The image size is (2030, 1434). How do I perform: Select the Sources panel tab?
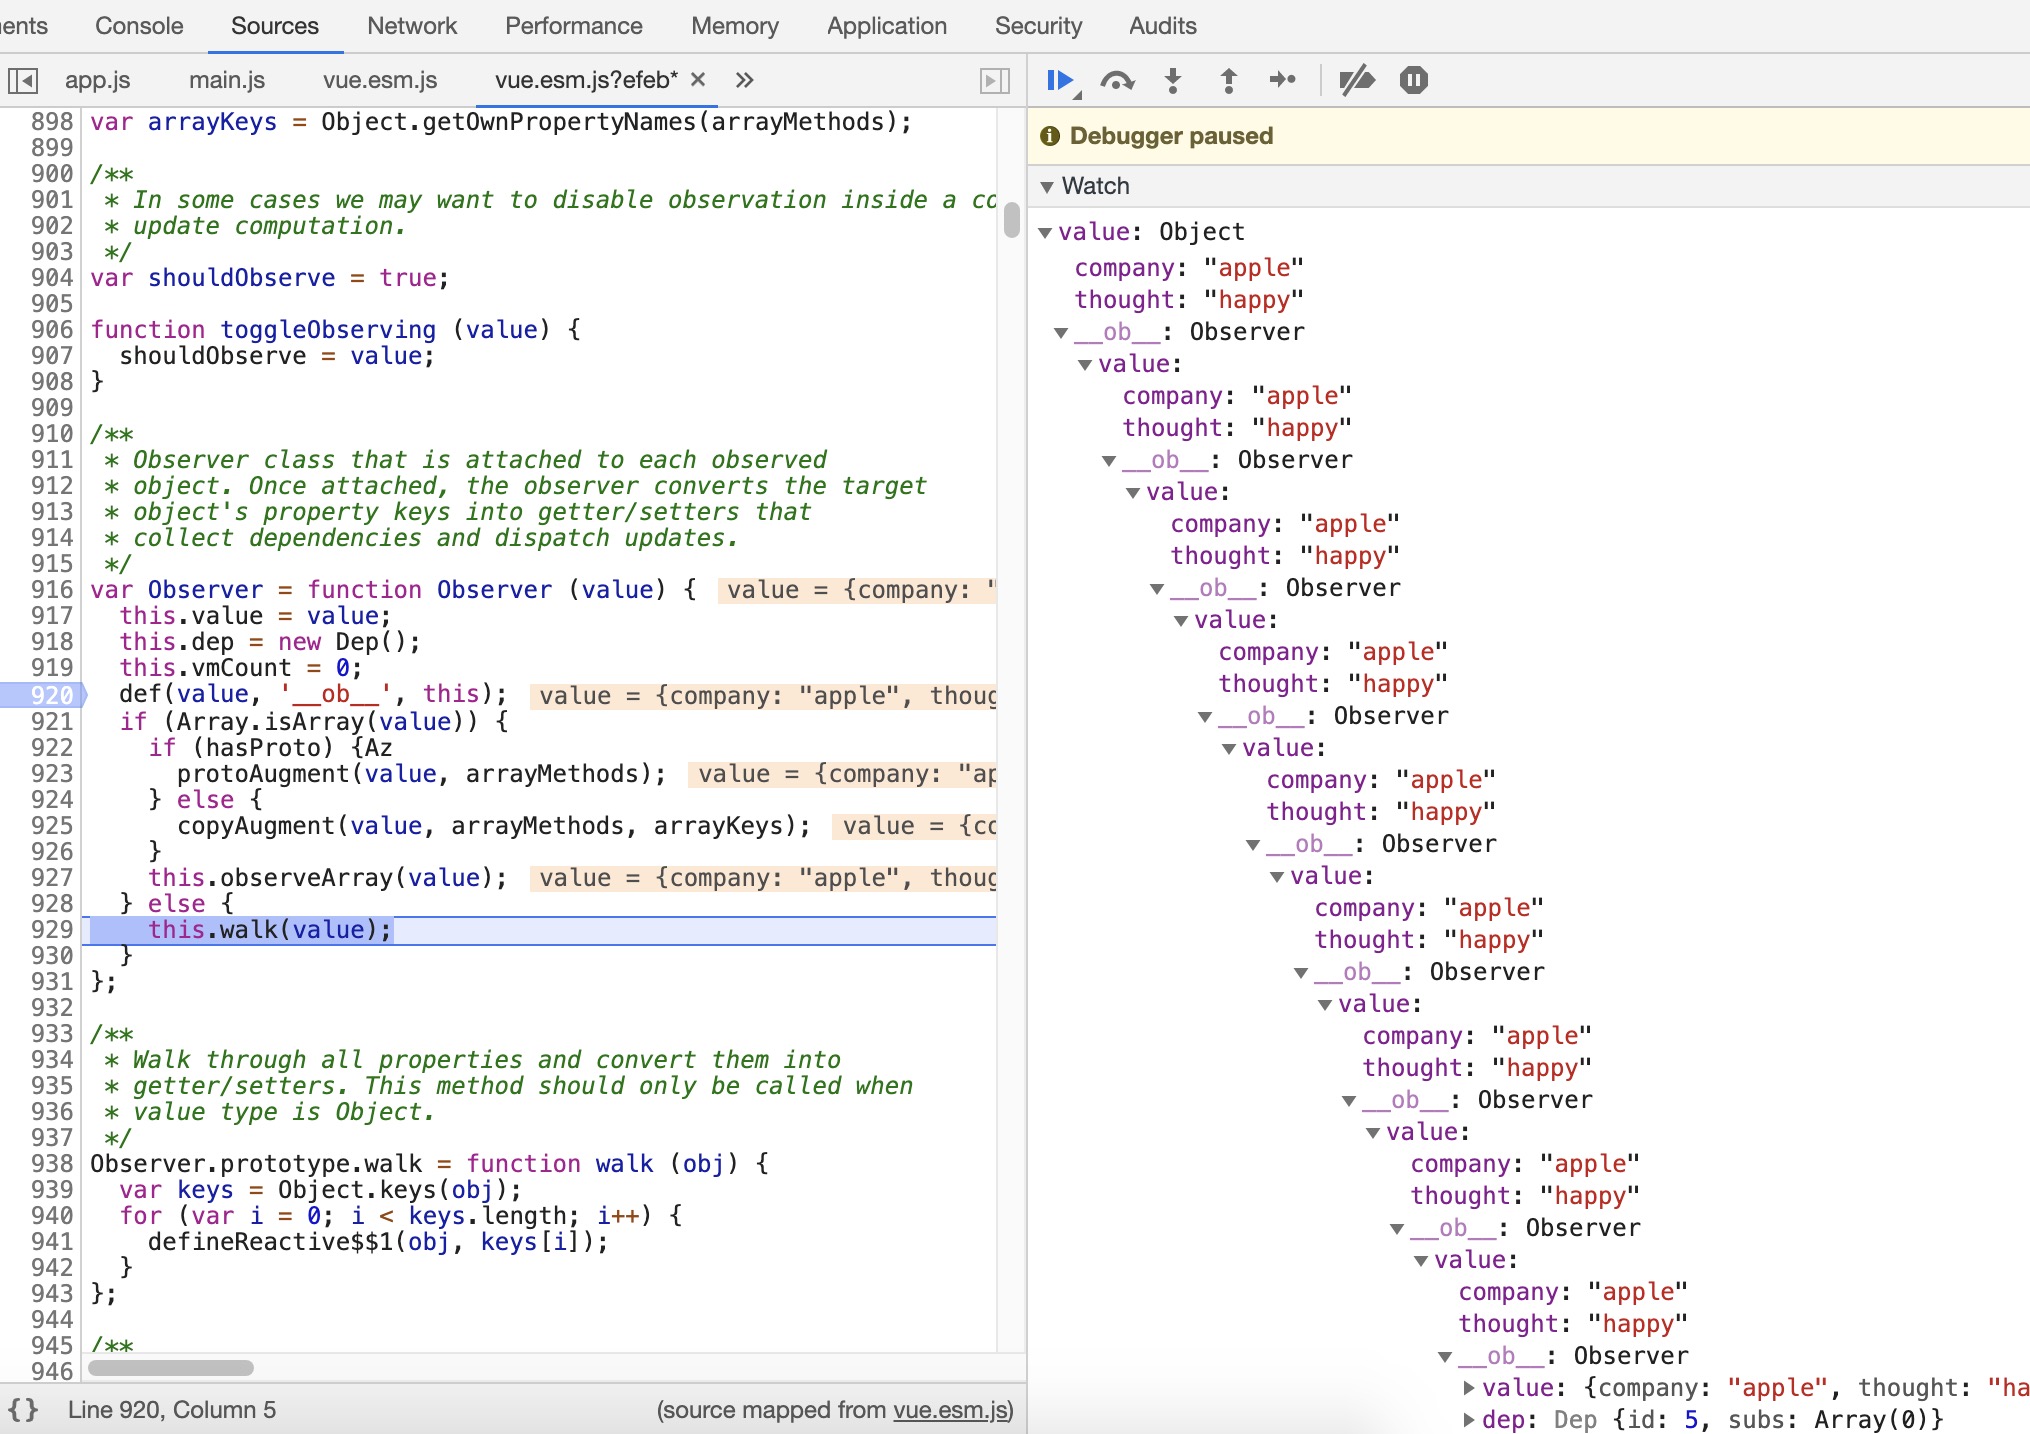coord(275,26)
